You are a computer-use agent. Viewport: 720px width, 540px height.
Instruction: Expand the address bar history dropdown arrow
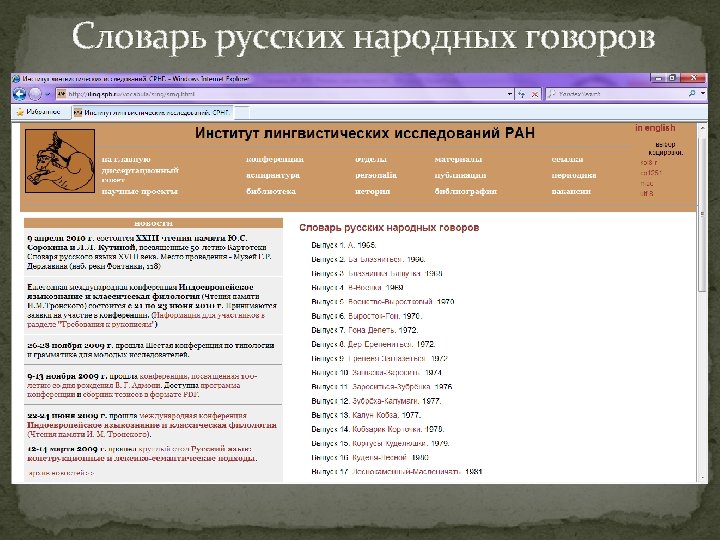tap(510, 94)
